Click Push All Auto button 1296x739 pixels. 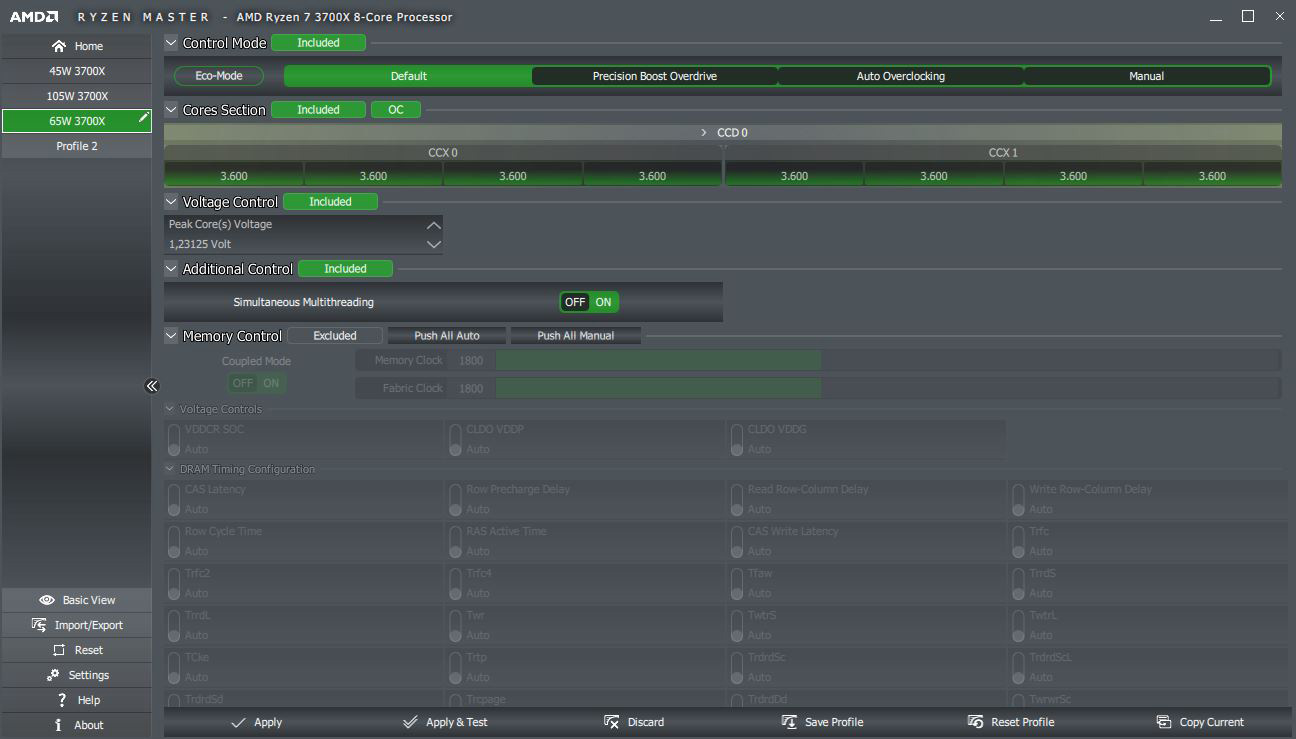[x=447, y=336]
